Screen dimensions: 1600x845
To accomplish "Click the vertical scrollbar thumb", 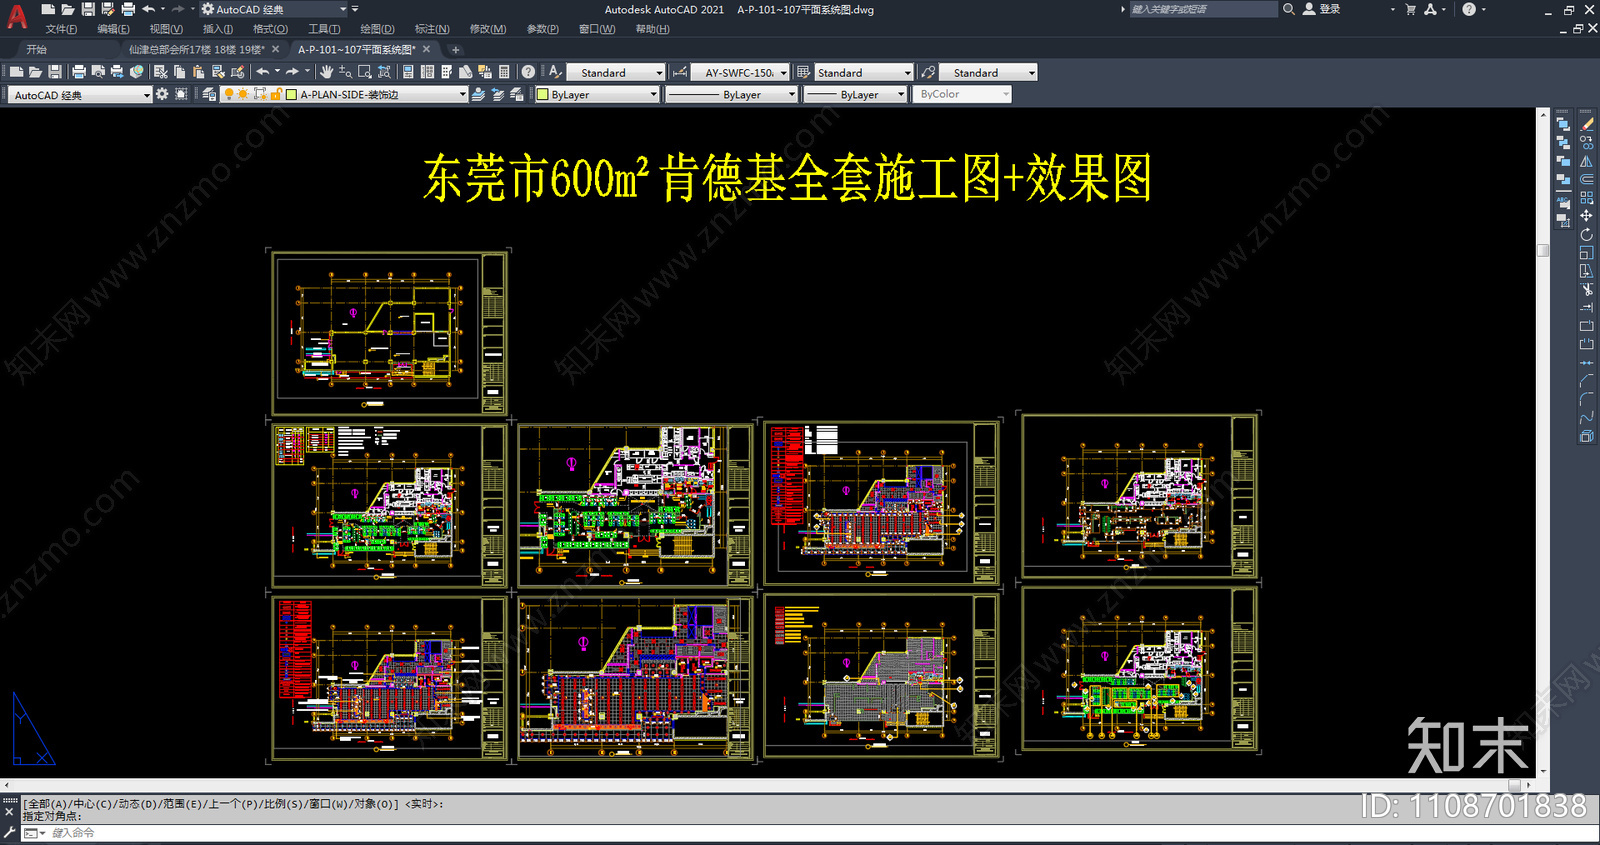I will [x=1543, y=250].
